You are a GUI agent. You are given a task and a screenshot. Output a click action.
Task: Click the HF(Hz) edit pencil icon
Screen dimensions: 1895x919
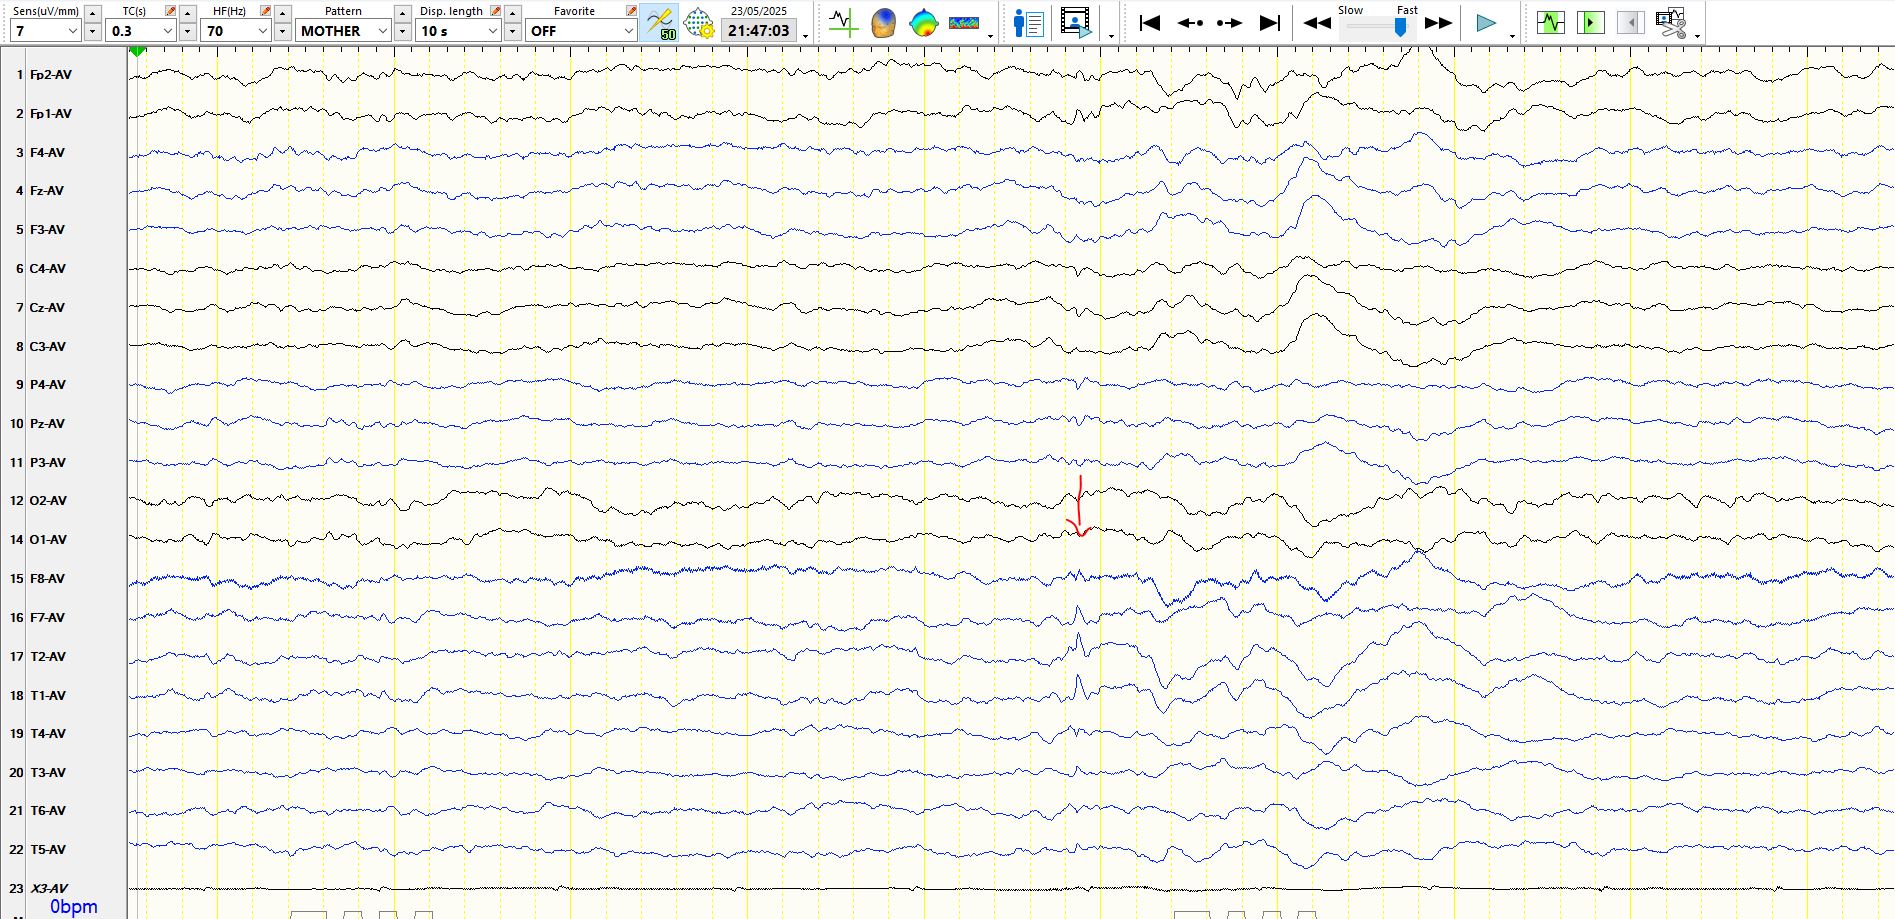pos(265,11)
